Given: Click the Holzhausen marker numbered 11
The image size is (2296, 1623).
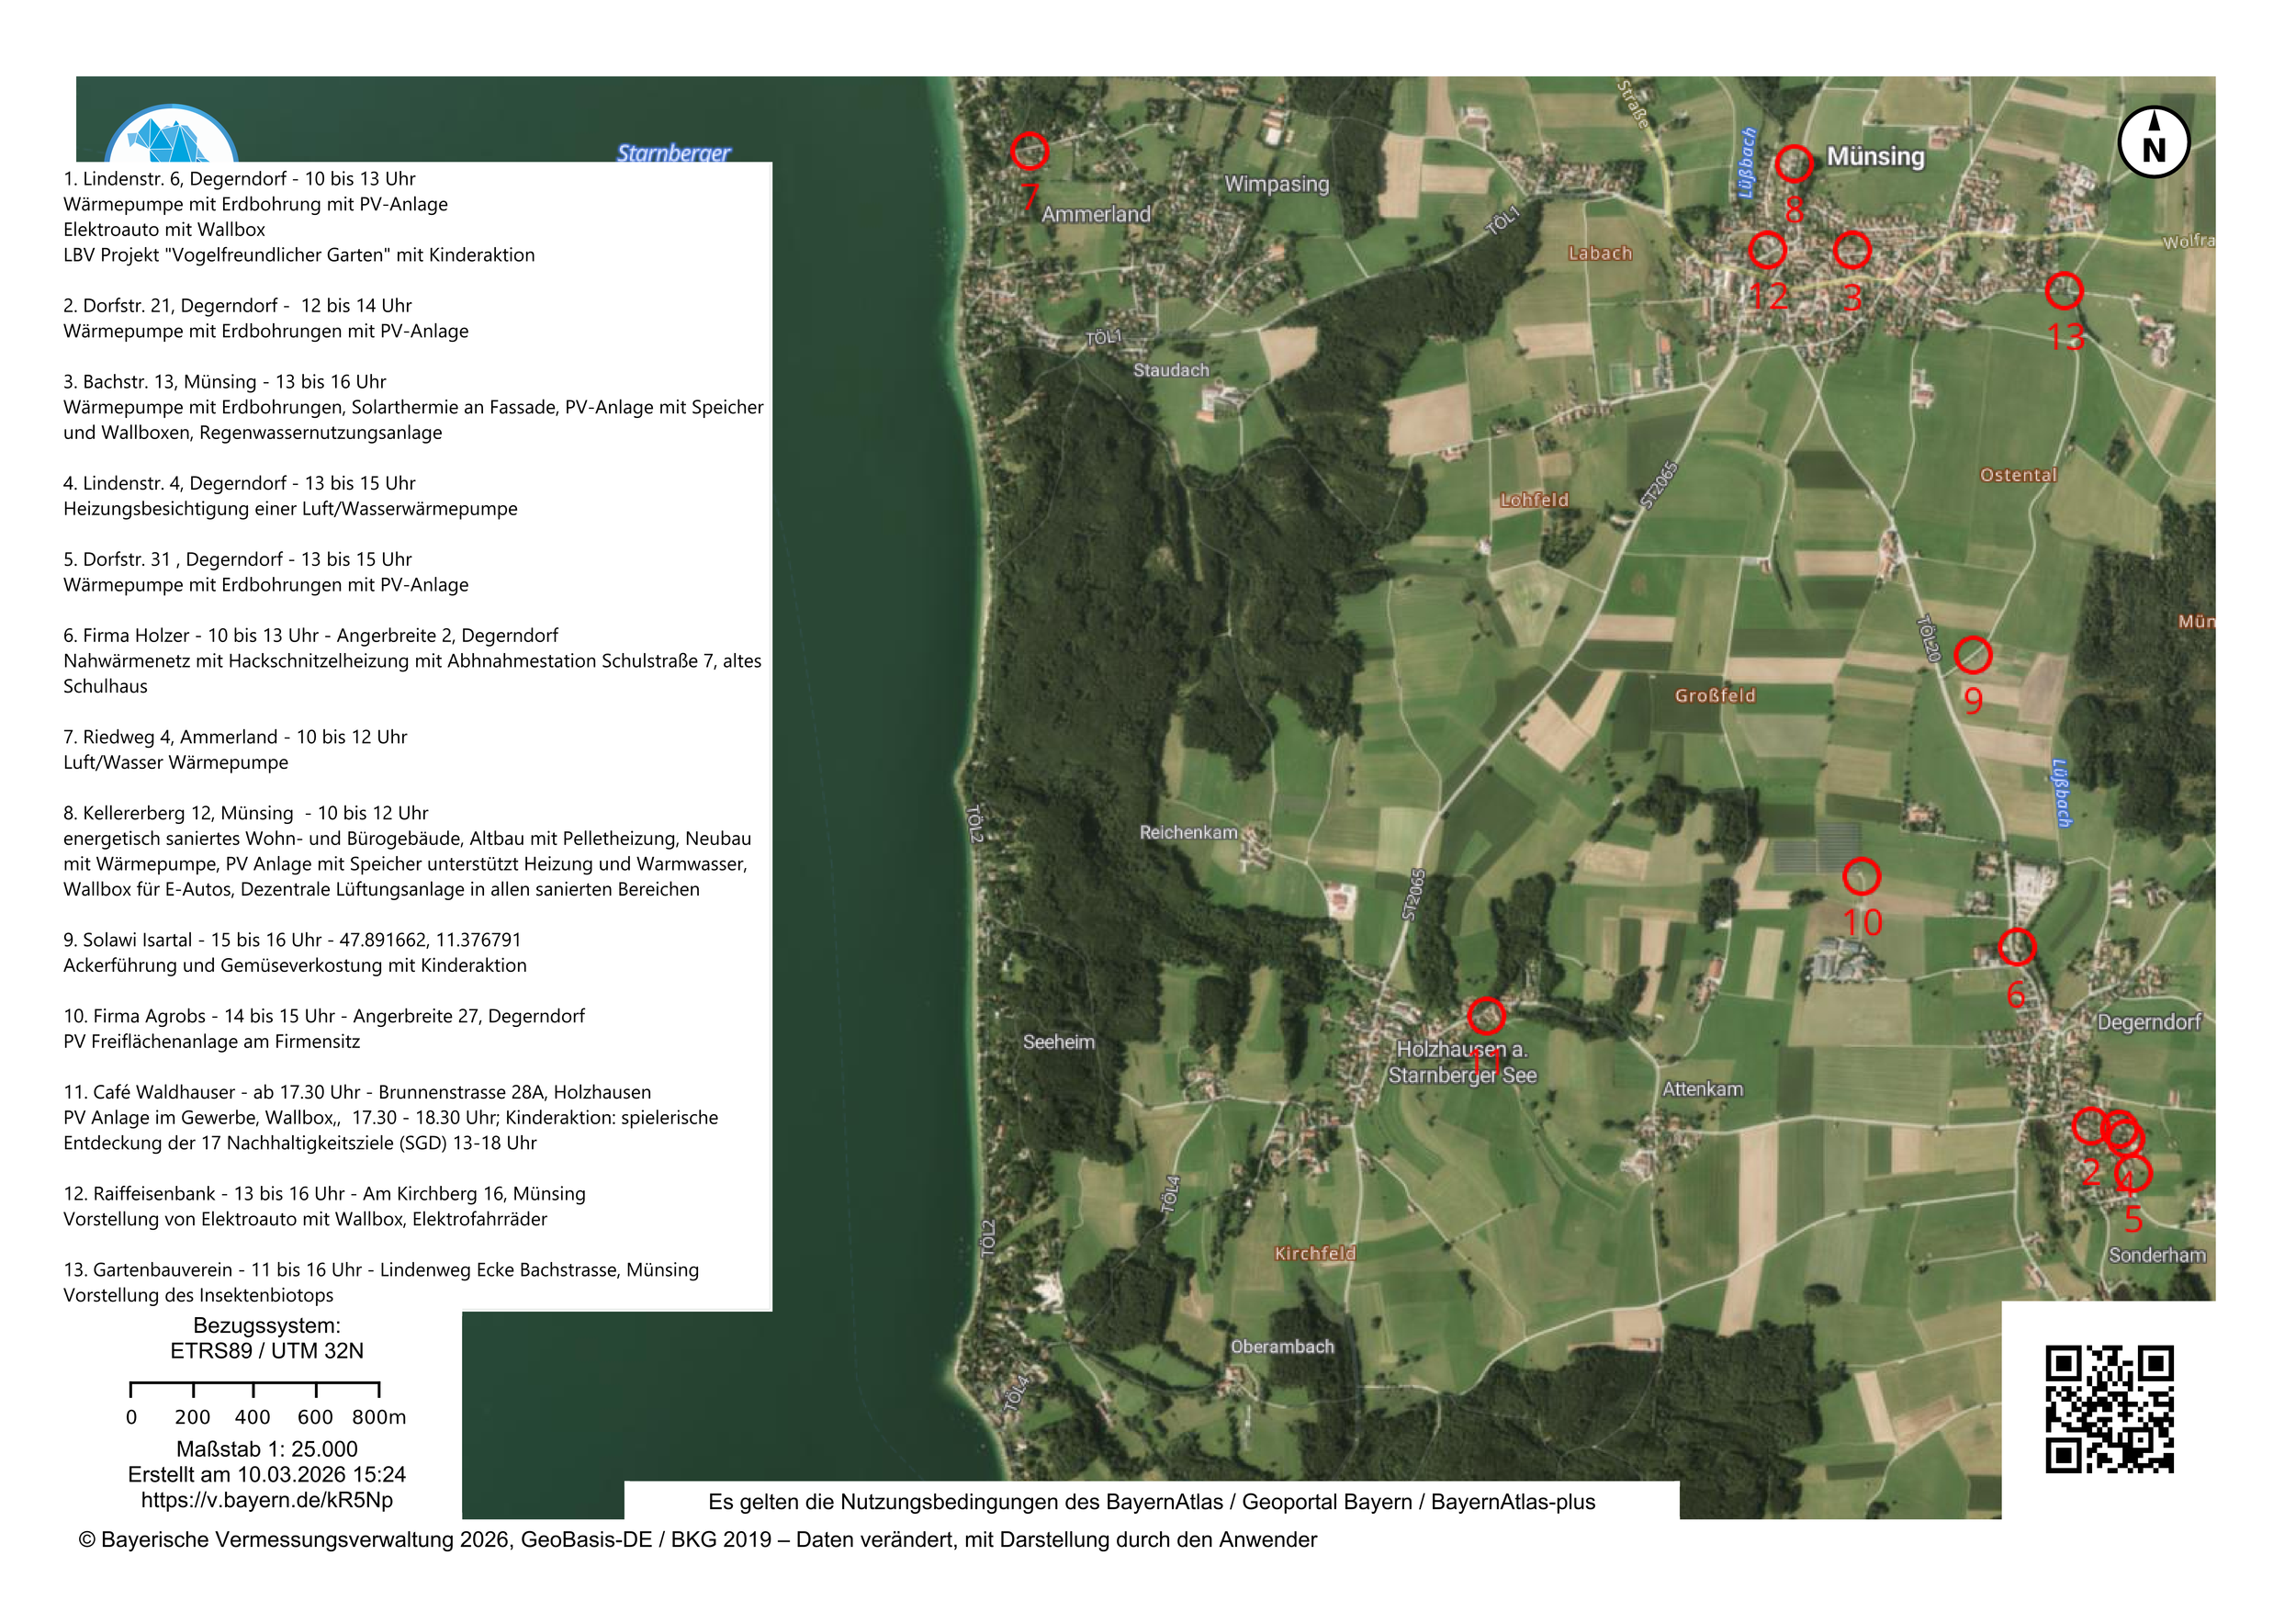Looking at the screenshot, I should click(x=1486, y=1015).
